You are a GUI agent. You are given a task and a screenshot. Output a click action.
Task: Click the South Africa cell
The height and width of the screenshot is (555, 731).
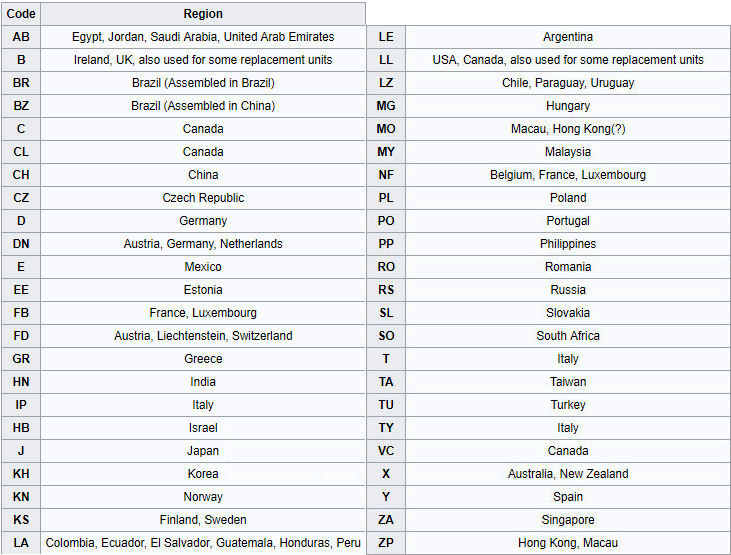click(568, 336)
